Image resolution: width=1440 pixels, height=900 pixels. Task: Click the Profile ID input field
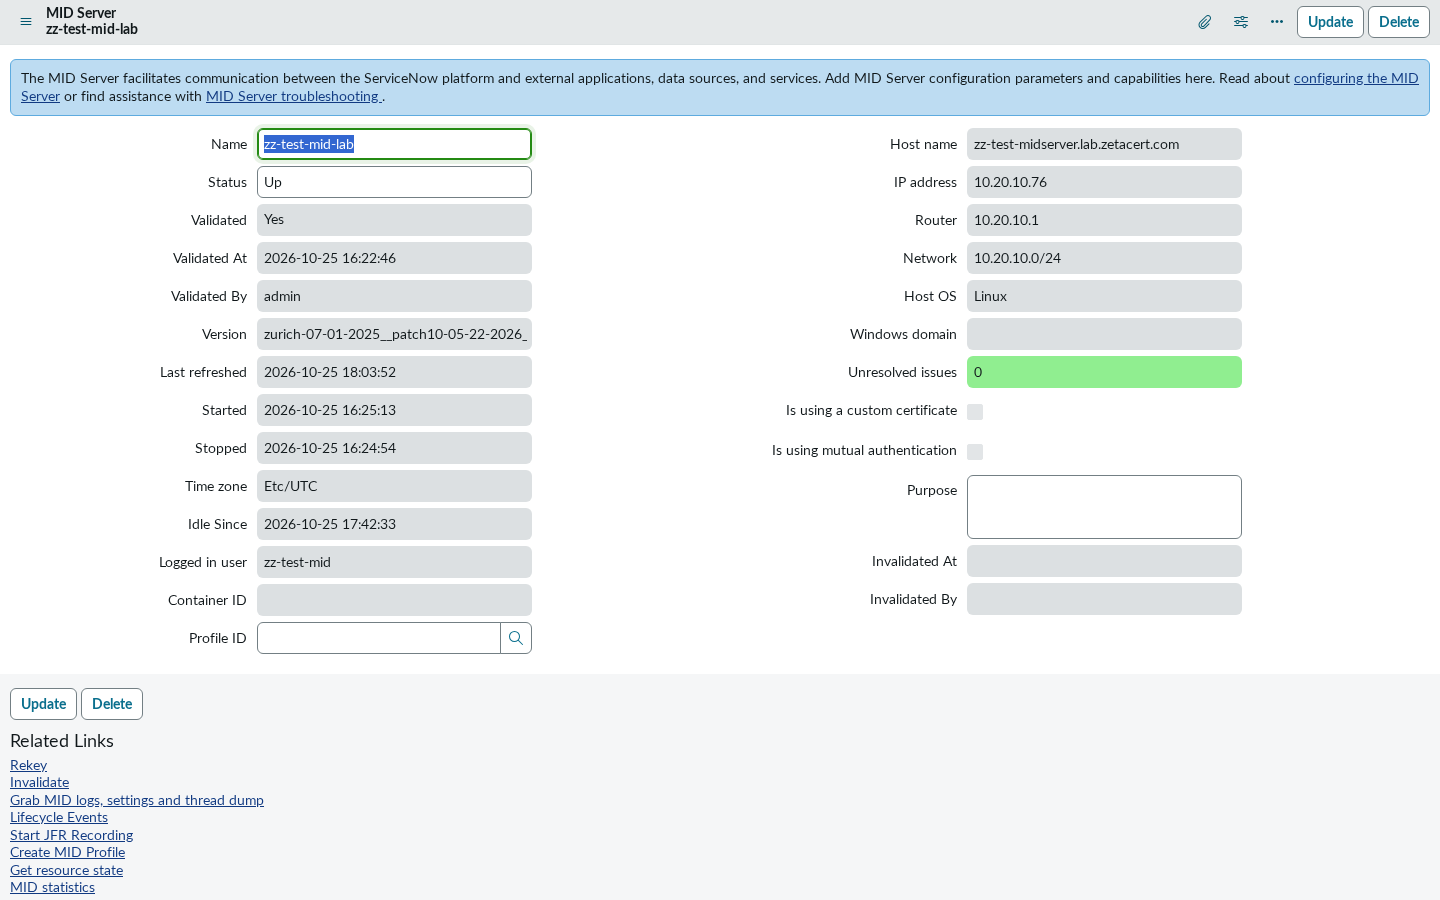pyautogui.click(x=379, y=638)
